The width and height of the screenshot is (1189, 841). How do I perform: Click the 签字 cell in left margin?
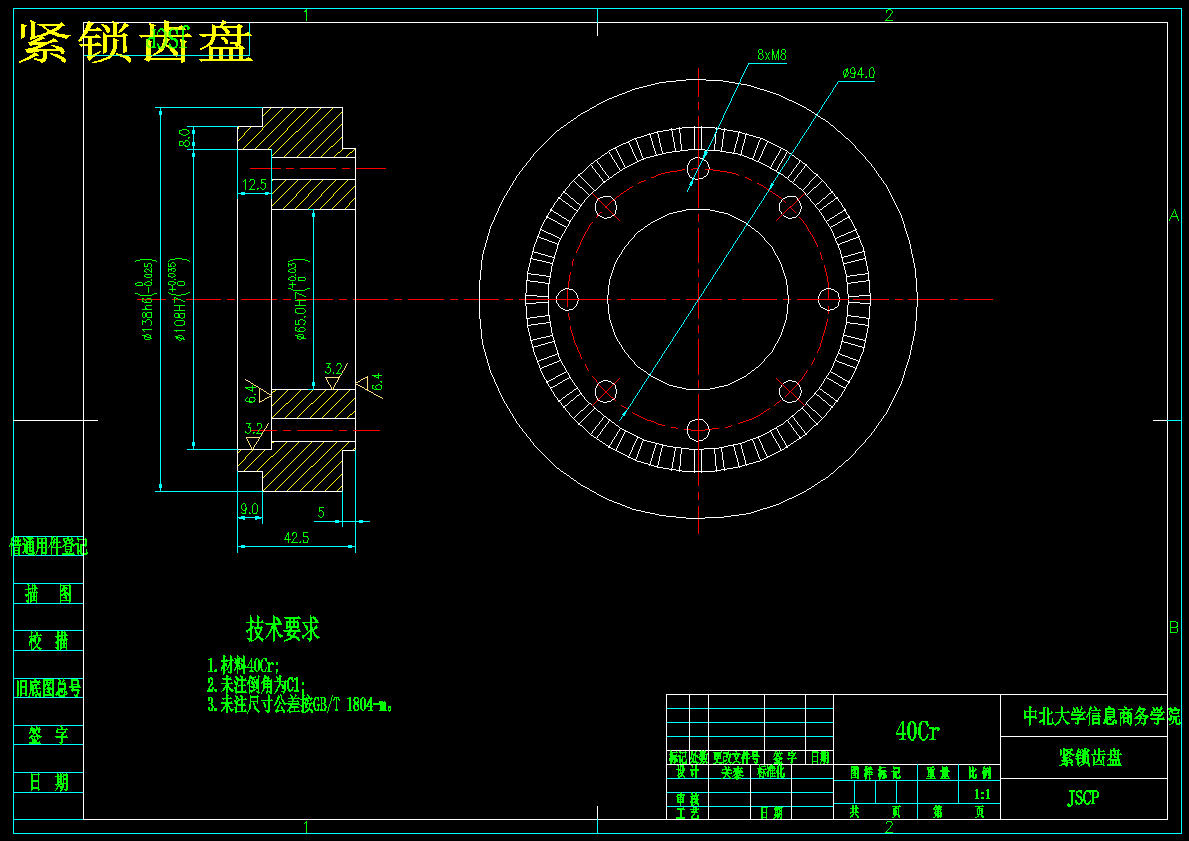click(x=49, y=735)
